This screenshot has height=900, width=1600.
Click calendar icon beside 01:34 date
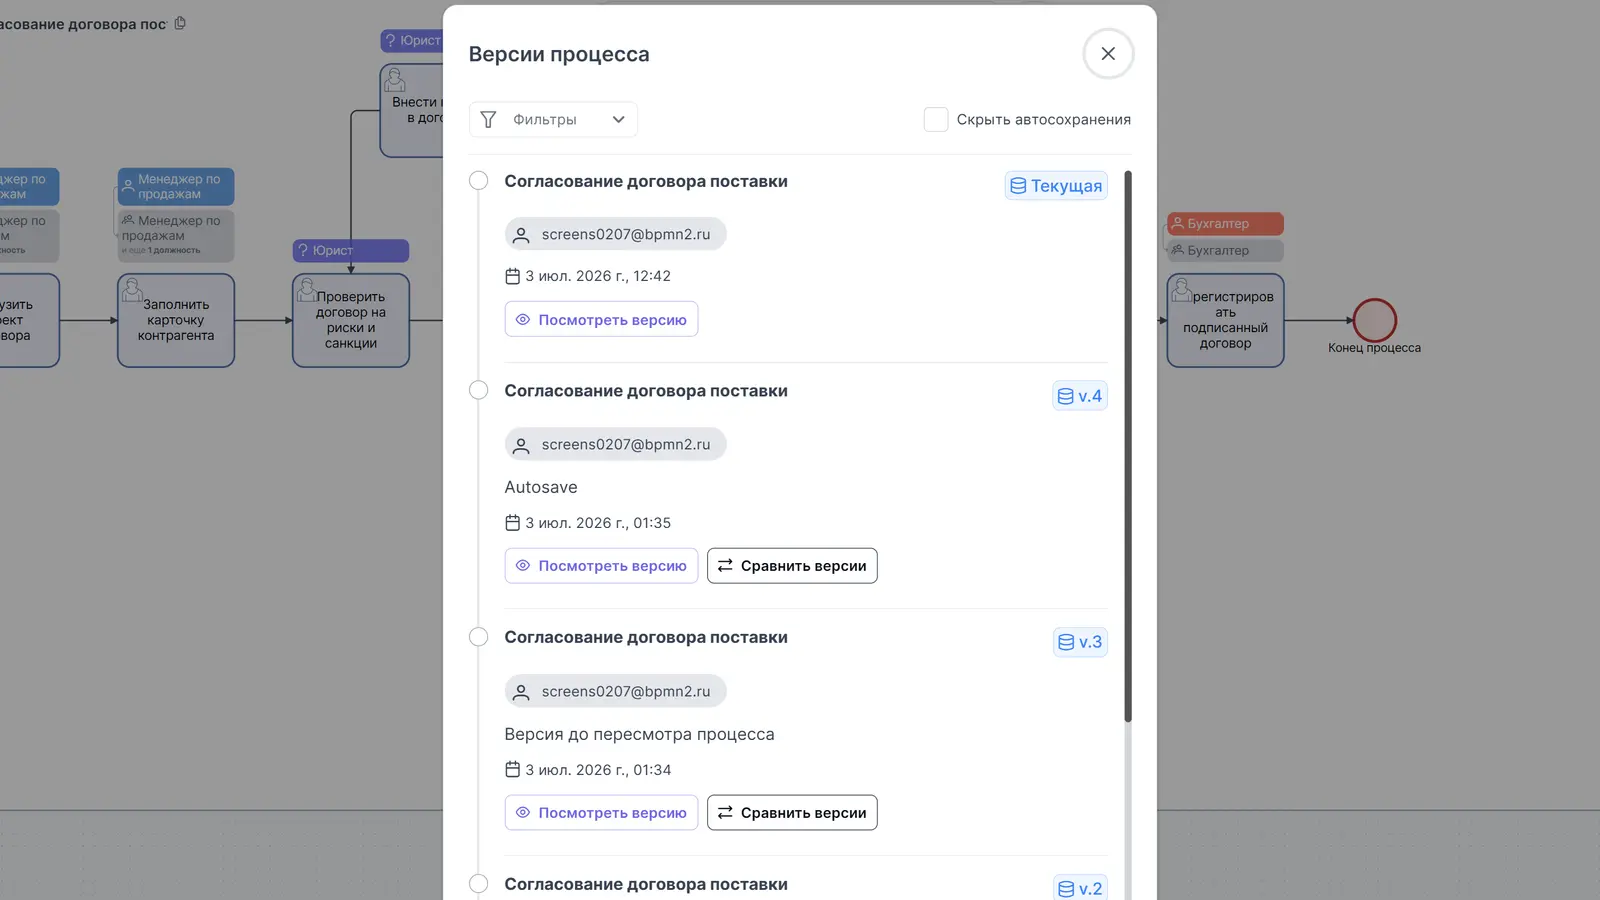tap(513, 769)
